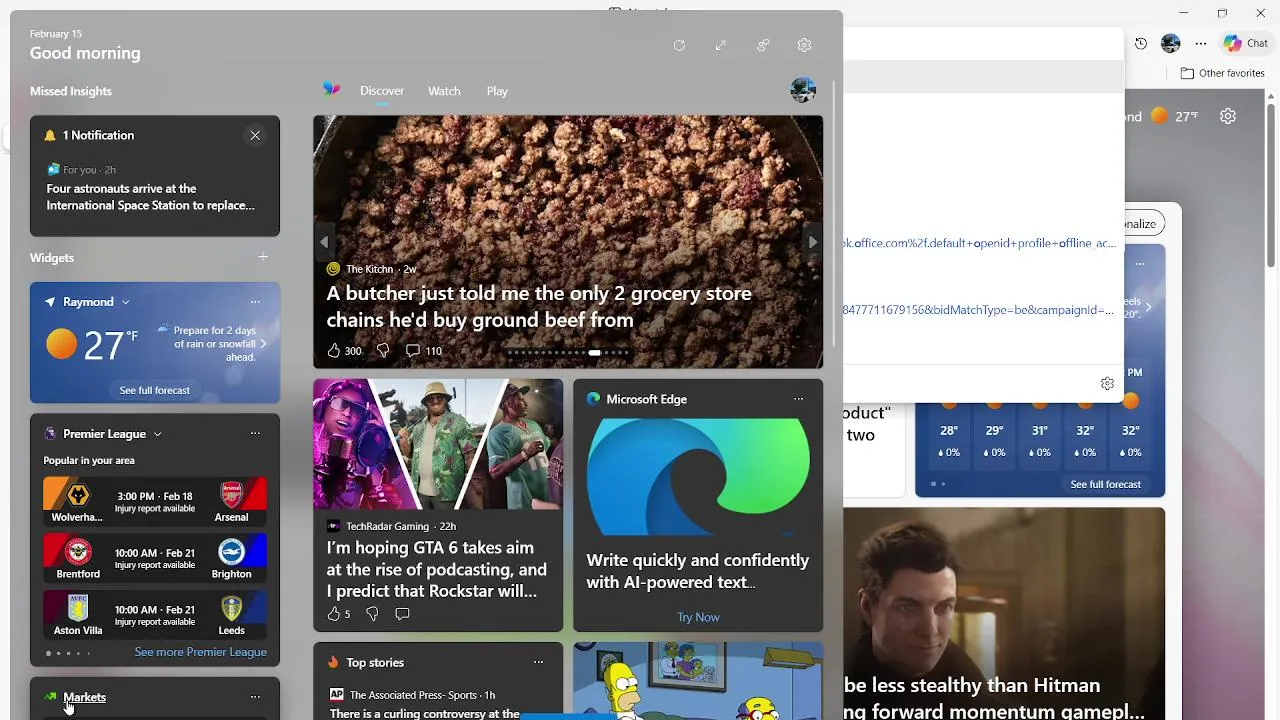Open the Simpsons cartoon thumbnail card
The image size is (1280, 720).
pyautogui.click(x=698, y=681)
